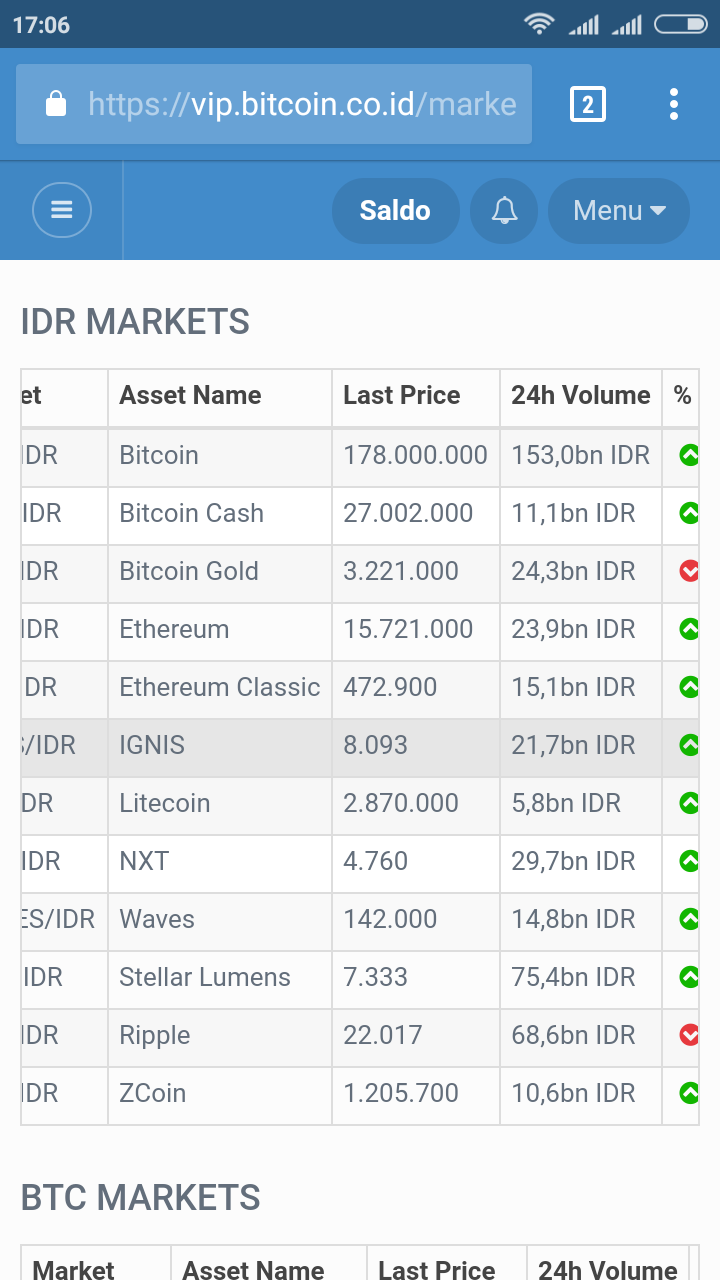
Task: Click the green up arrow in ZCoin row
Action: [689, 1094]
